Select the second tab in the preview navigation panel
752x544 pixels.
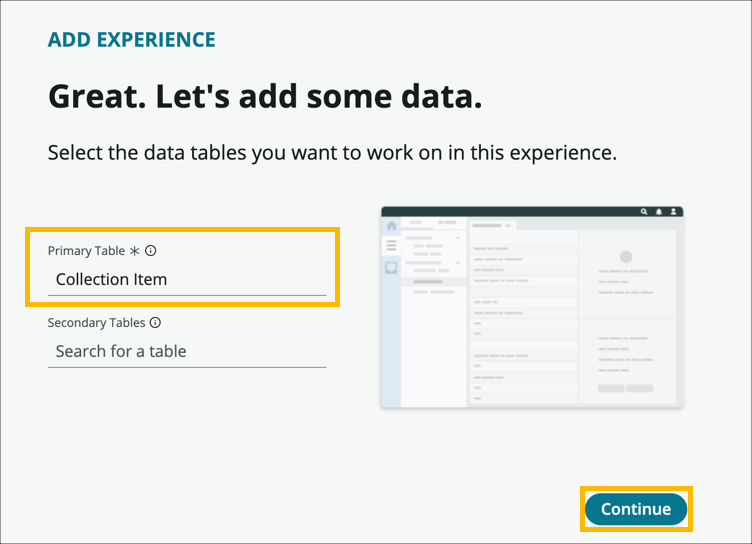(x=447, y=222)
